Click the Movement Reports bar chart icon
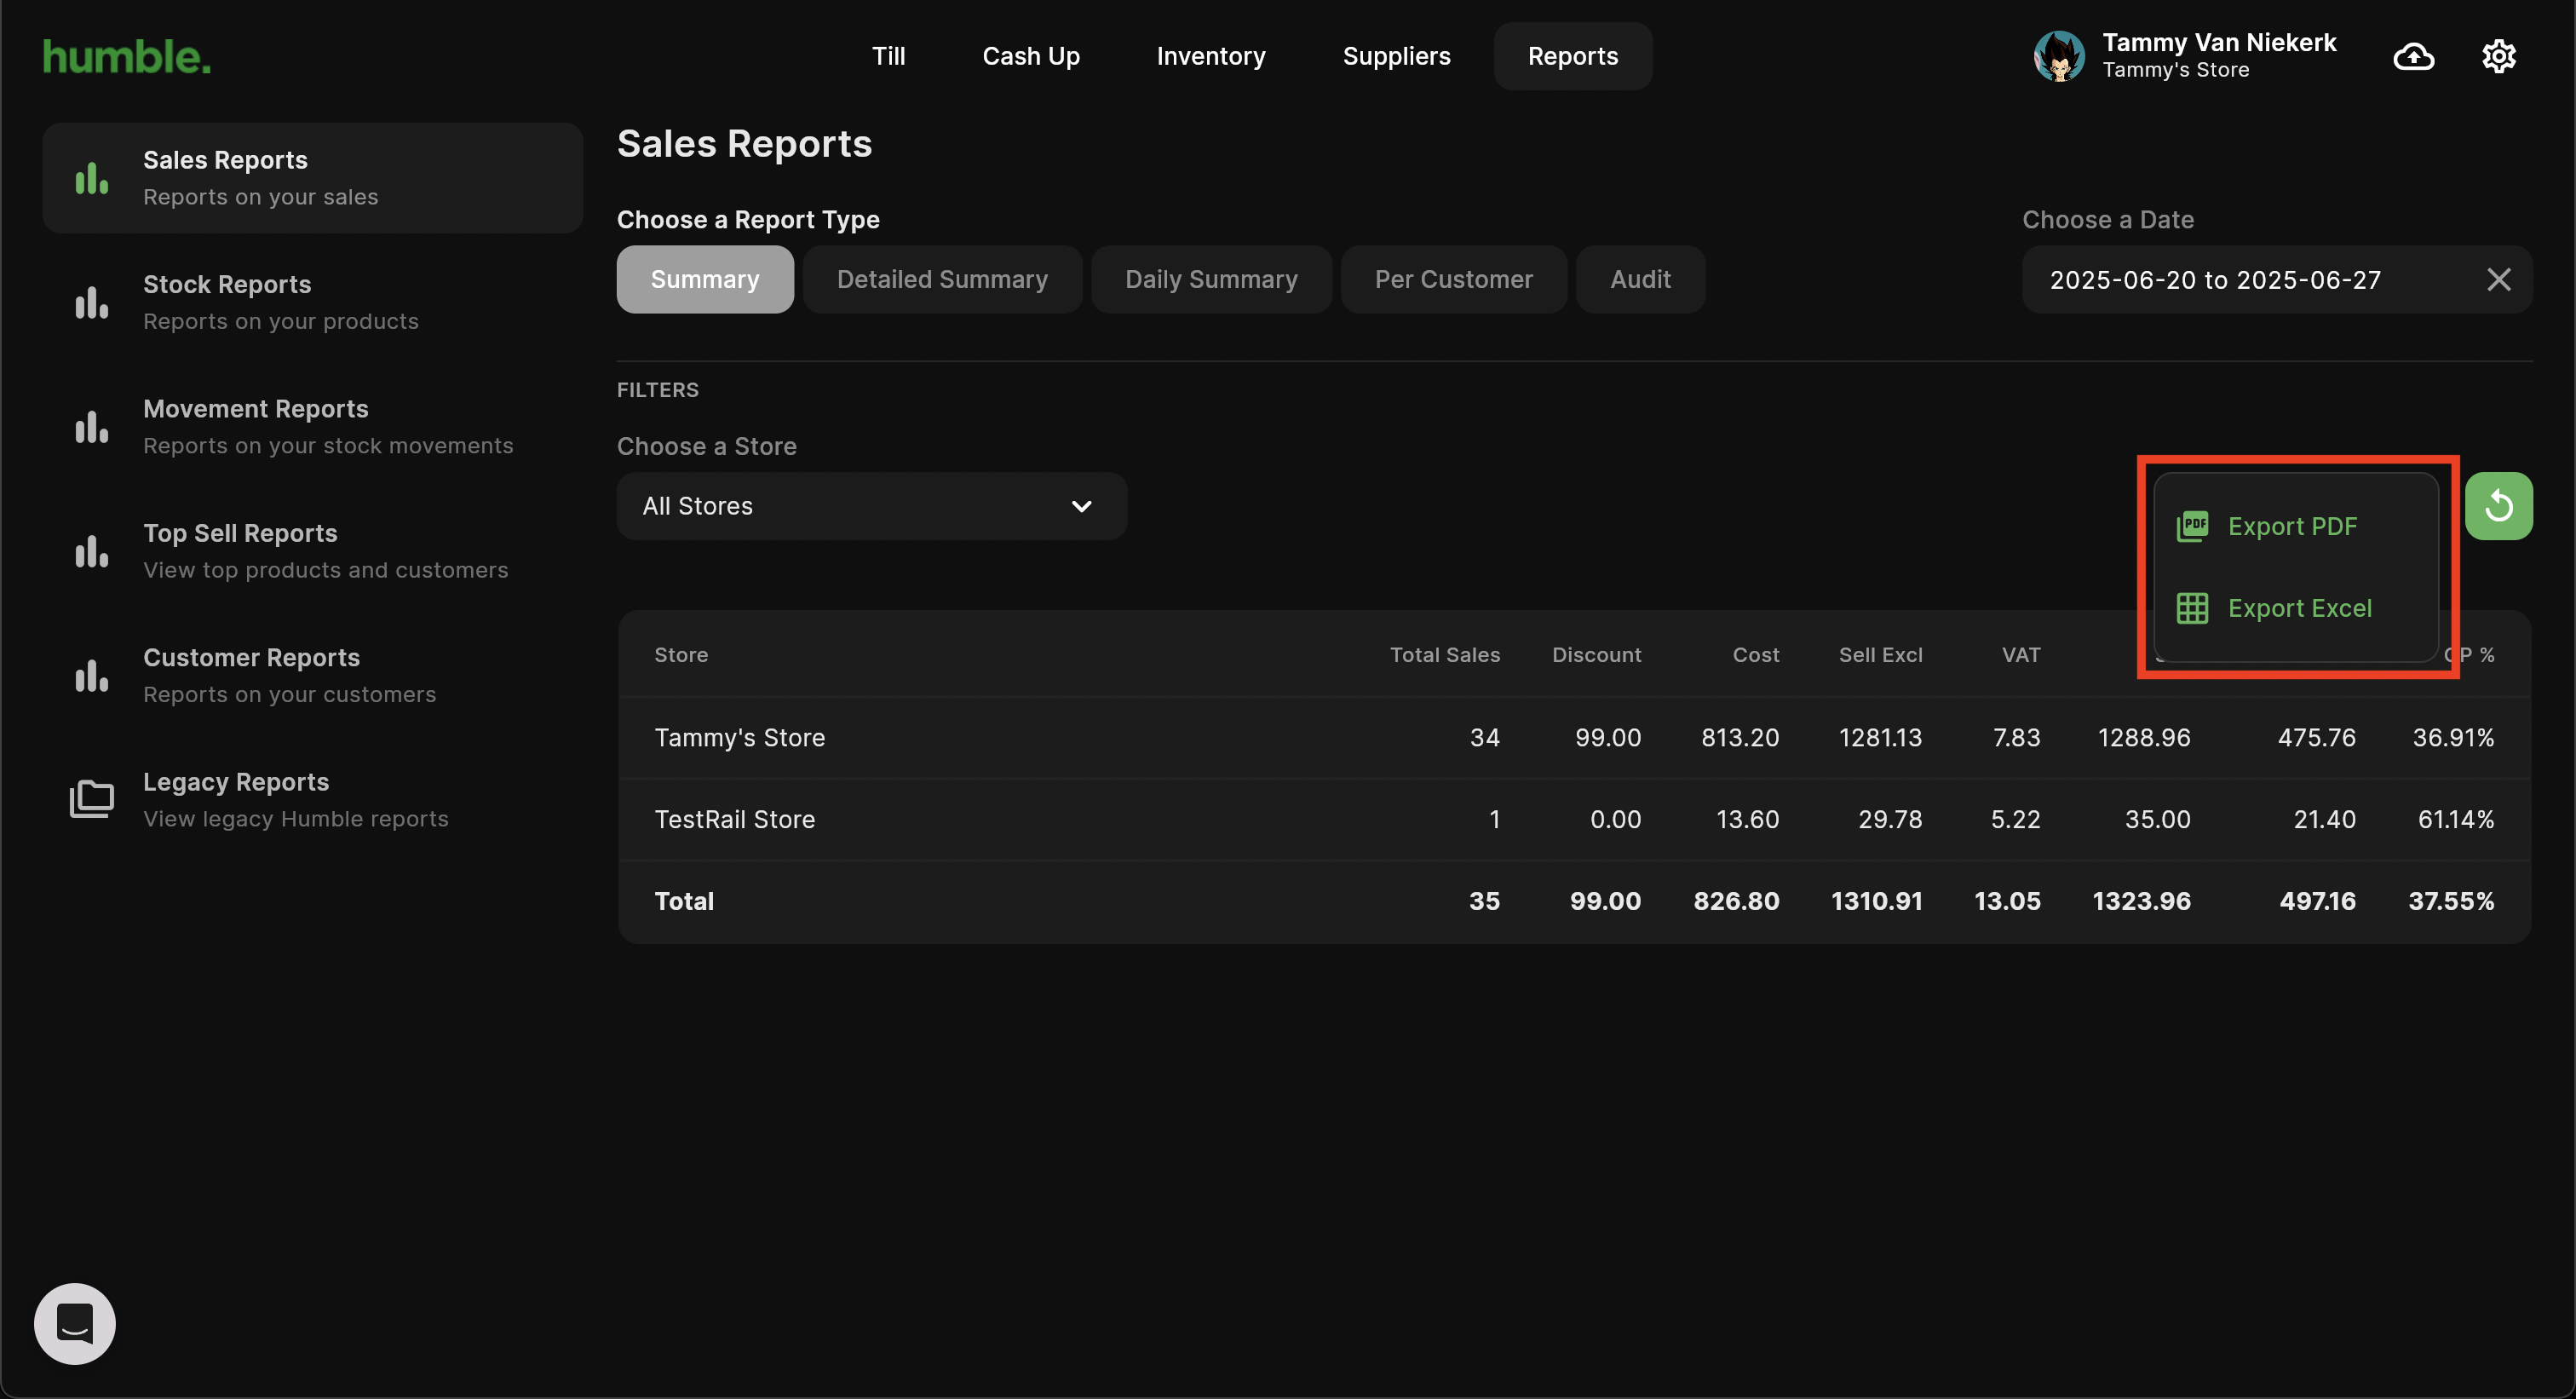 [91, 427]
